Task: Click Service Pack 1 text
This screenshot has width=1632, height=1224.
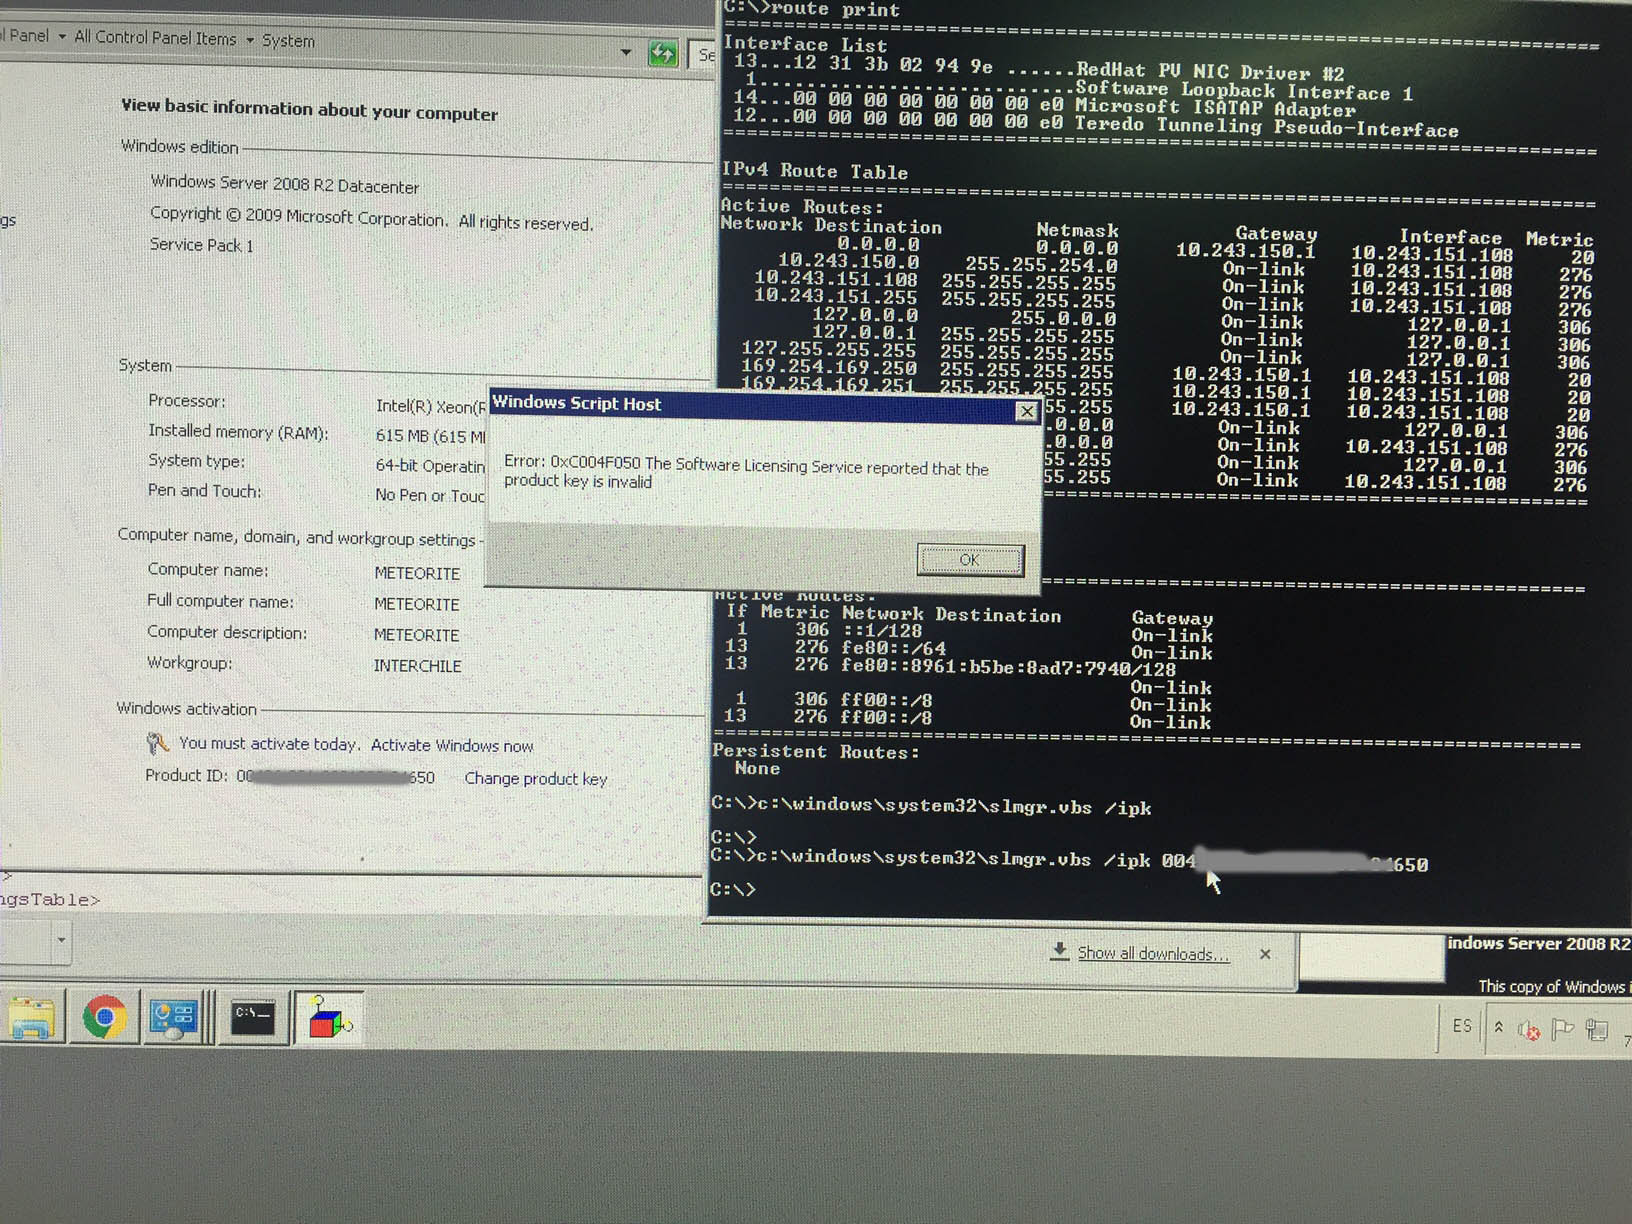Action: click(x=201, y=245)
